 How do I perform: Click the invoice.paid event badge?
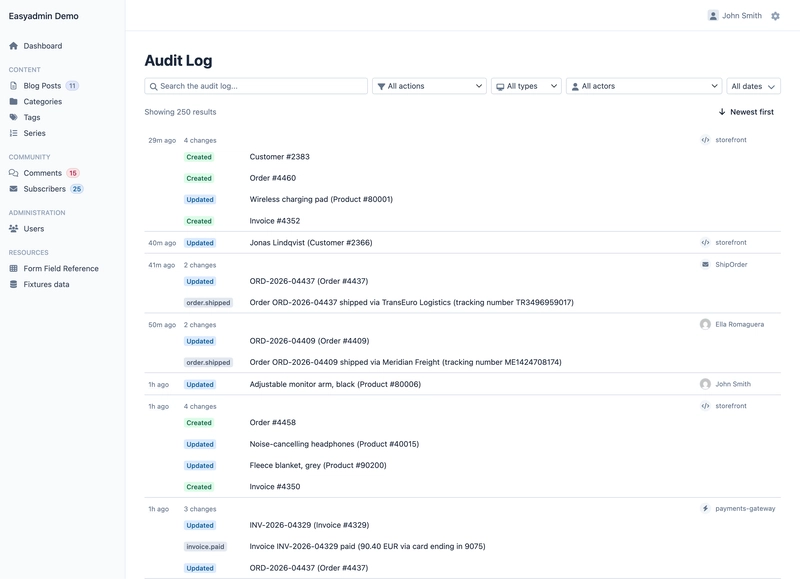[x=205, y=547]
